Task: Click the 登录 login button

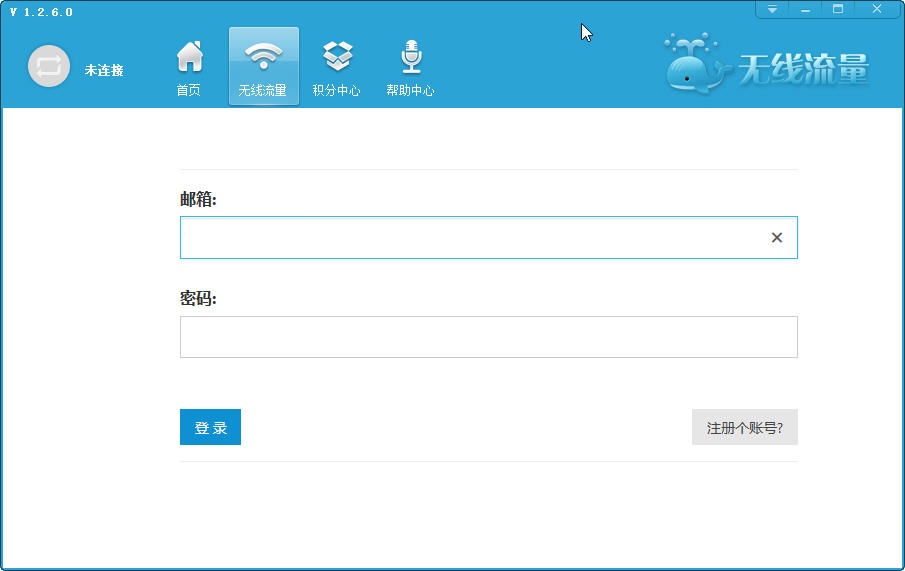Action: pyautogui.click(x=210, y=427)
